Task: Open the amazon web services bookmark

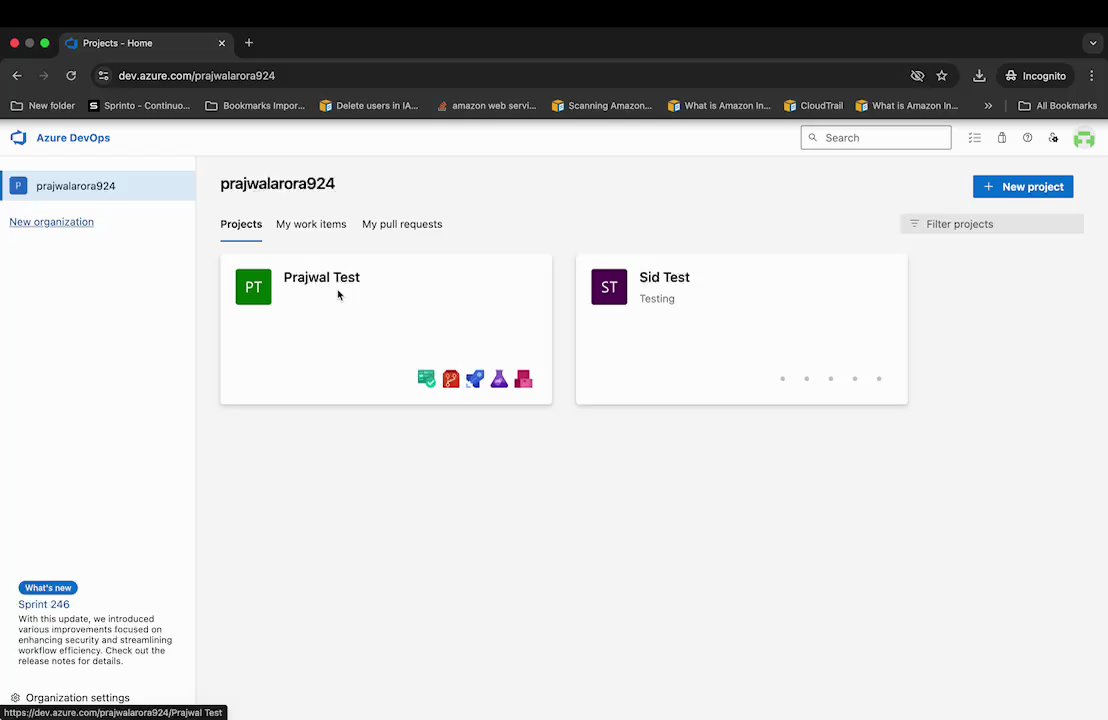Action: (x=486, y=106)
